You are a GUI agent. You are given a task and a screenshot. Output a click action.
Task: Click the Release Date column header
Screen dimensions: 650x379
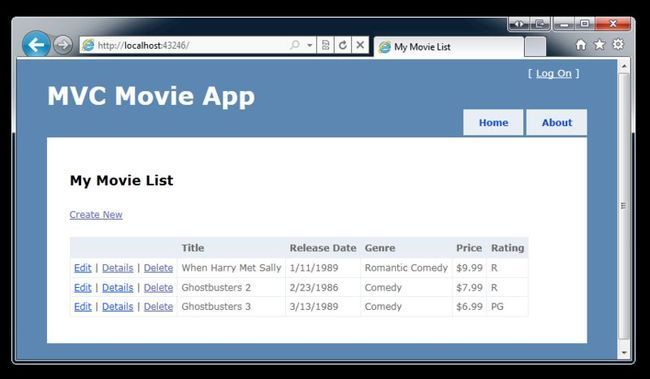point(323,248)
